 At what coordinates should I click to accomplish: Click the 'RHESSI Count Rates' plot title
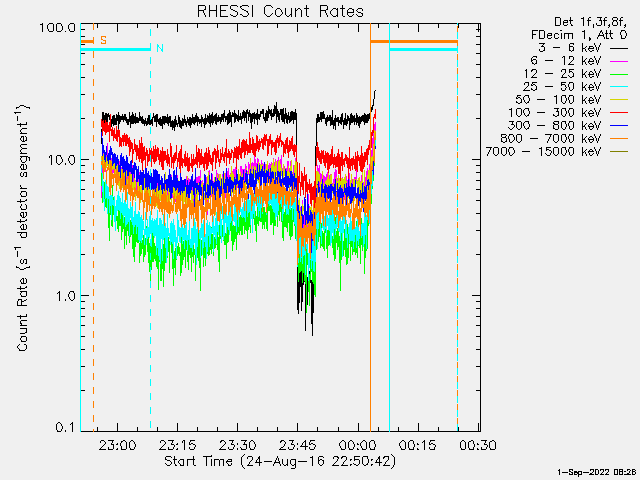coord(280,11)
